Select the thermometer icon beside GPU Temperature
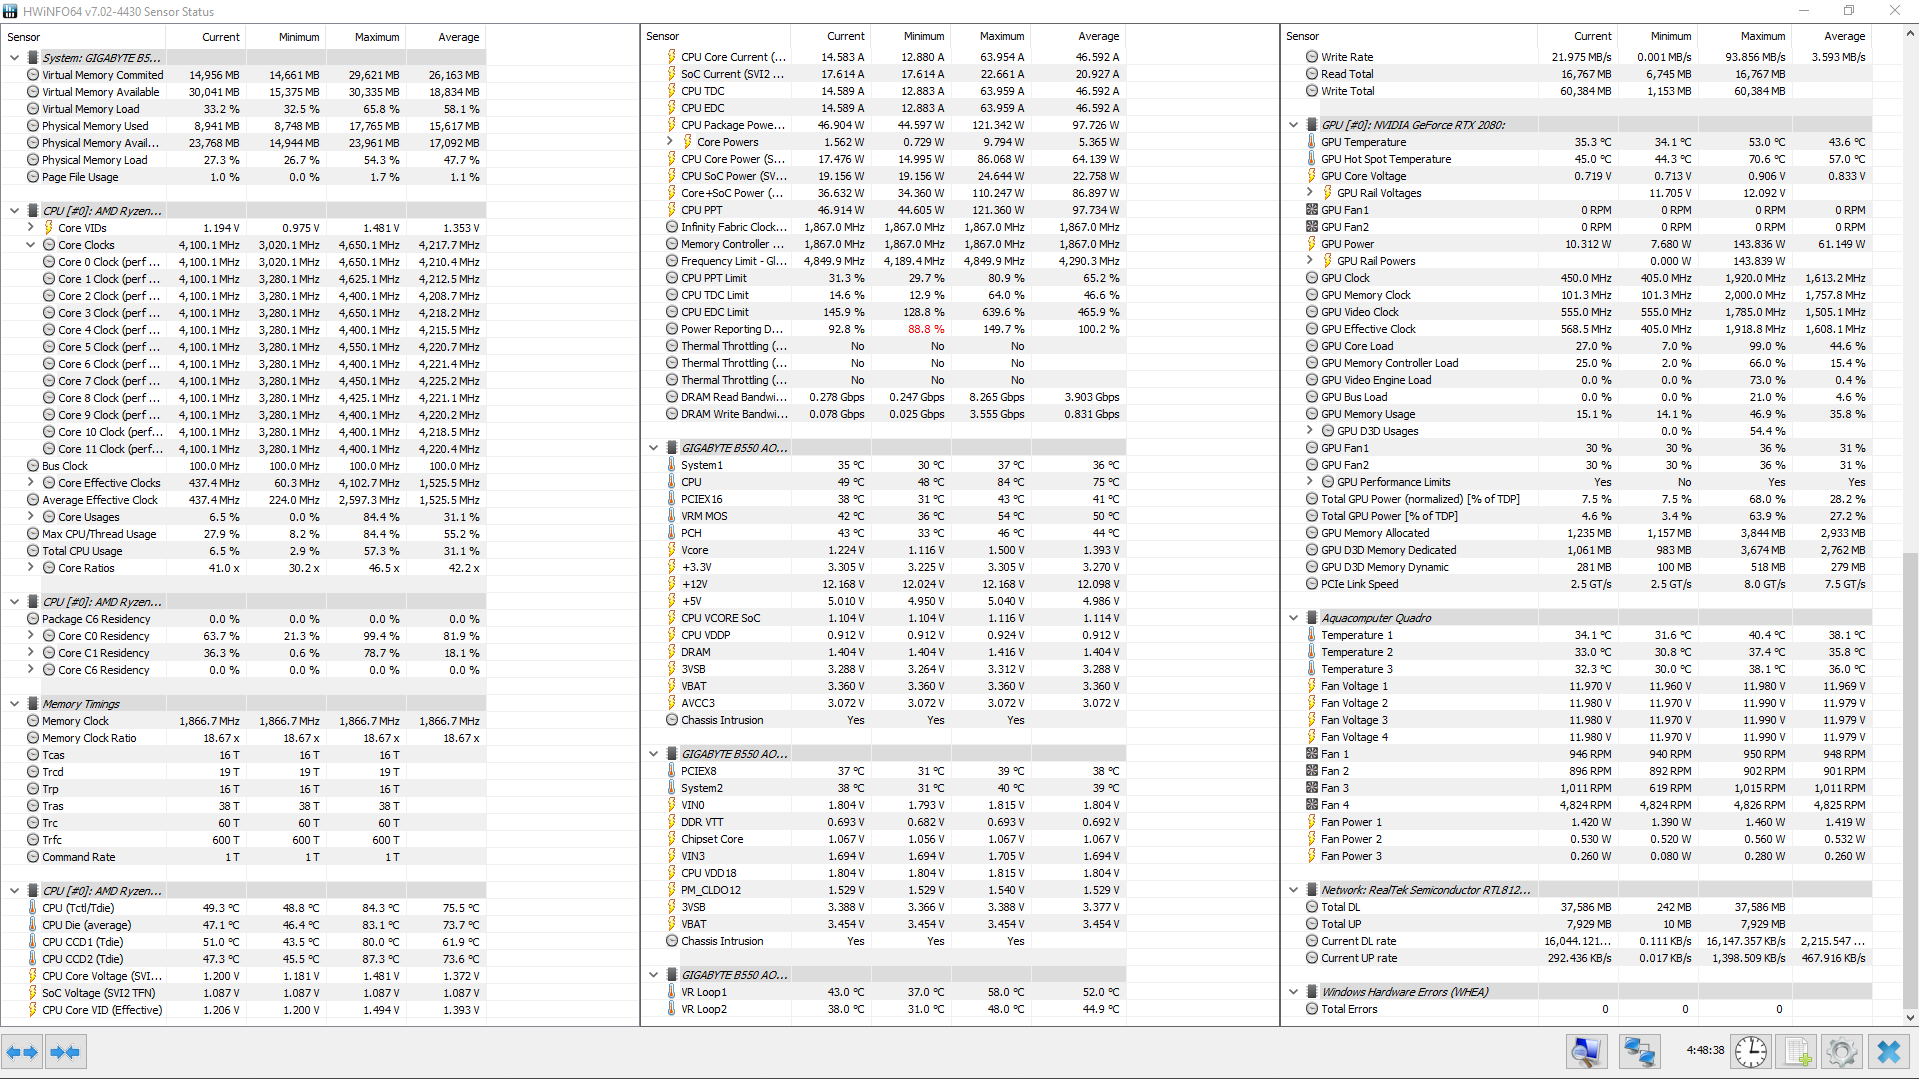1919x1079 pixels. click(1310, 142)
